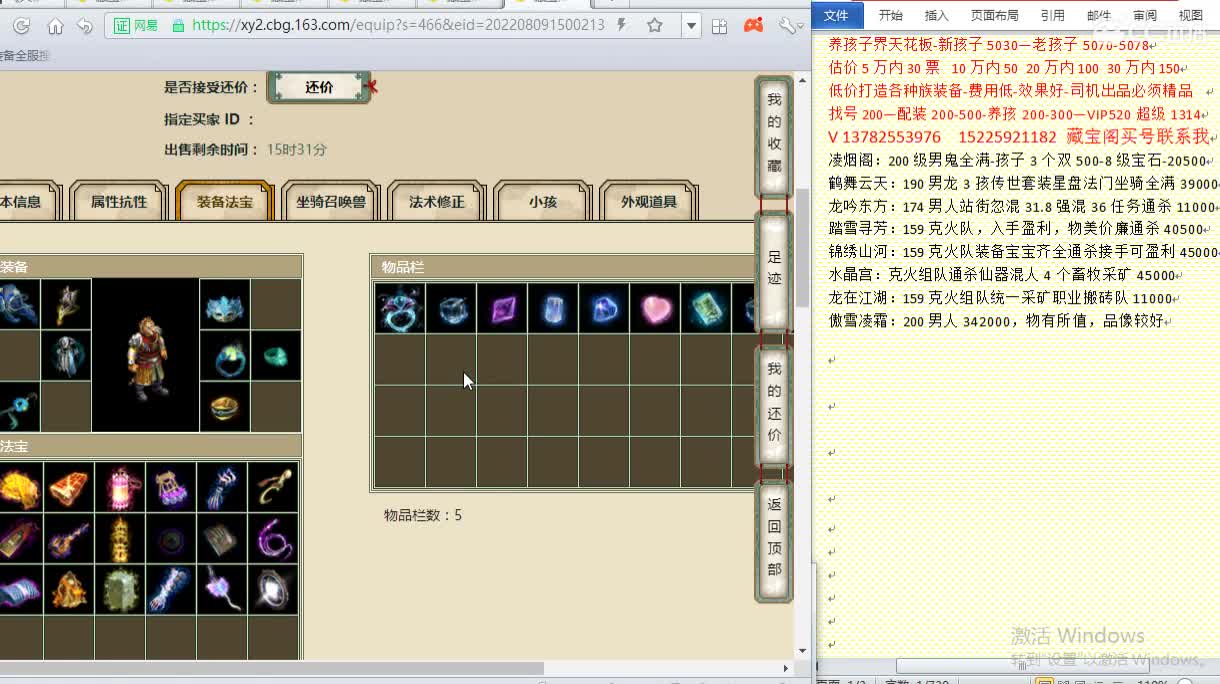Click the blue claw treasure icon
This screenshot has height=684, width=1220.
[x=222, y=487]
